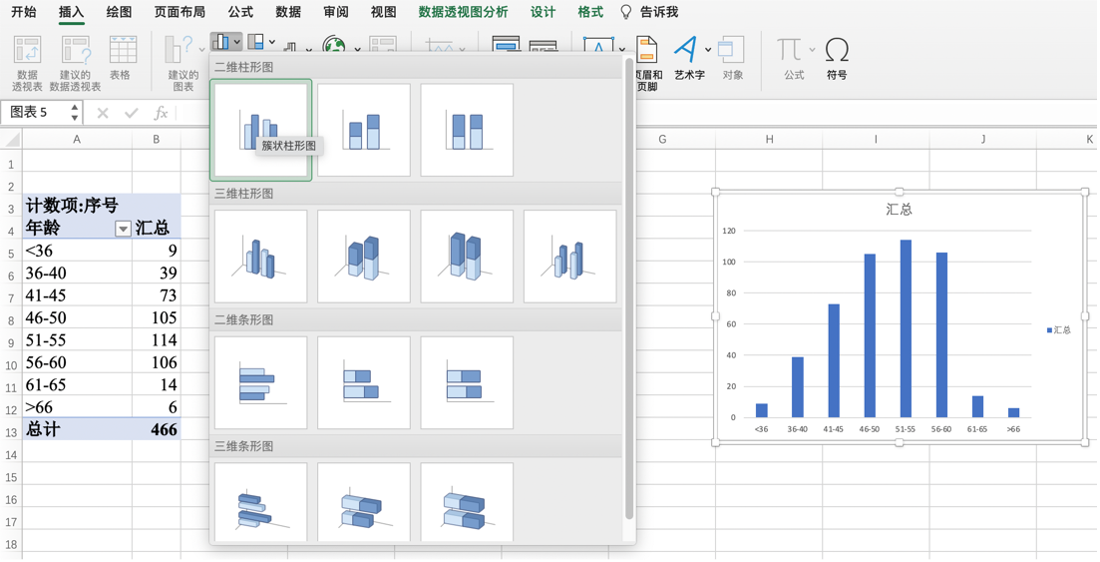Open the 数据透视图分析 ribbon tab

(x=463, y=12)
